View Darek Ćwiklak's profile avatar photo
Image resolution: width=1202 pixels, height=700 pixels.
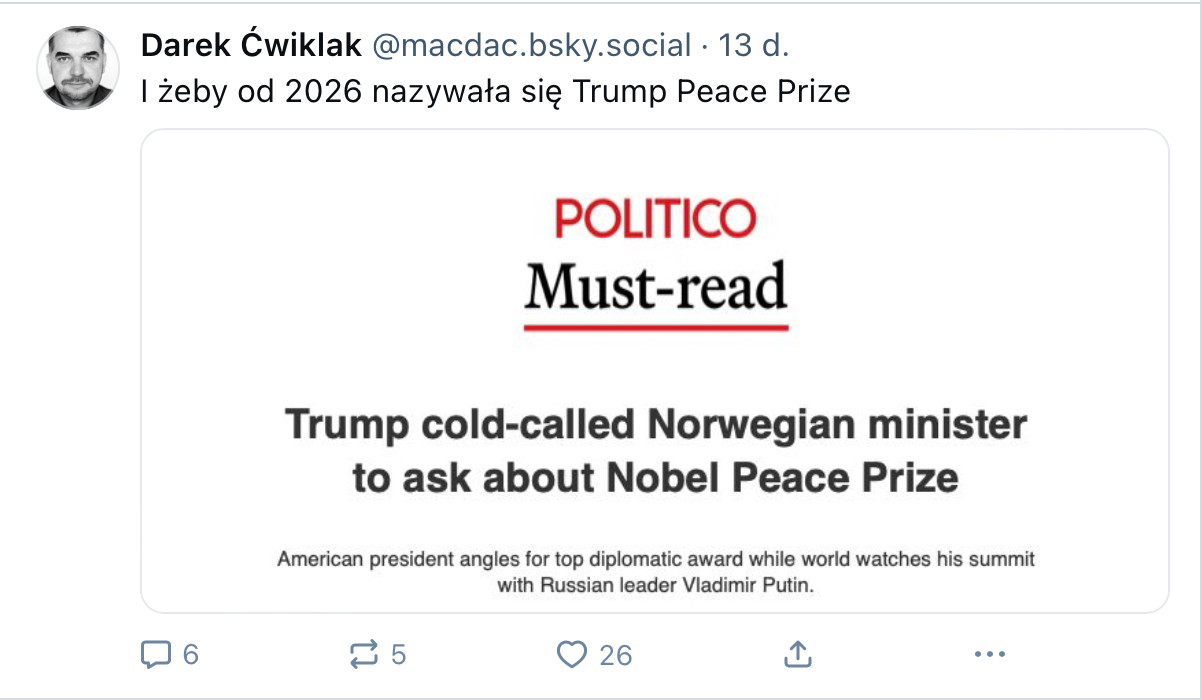(78, 68)
